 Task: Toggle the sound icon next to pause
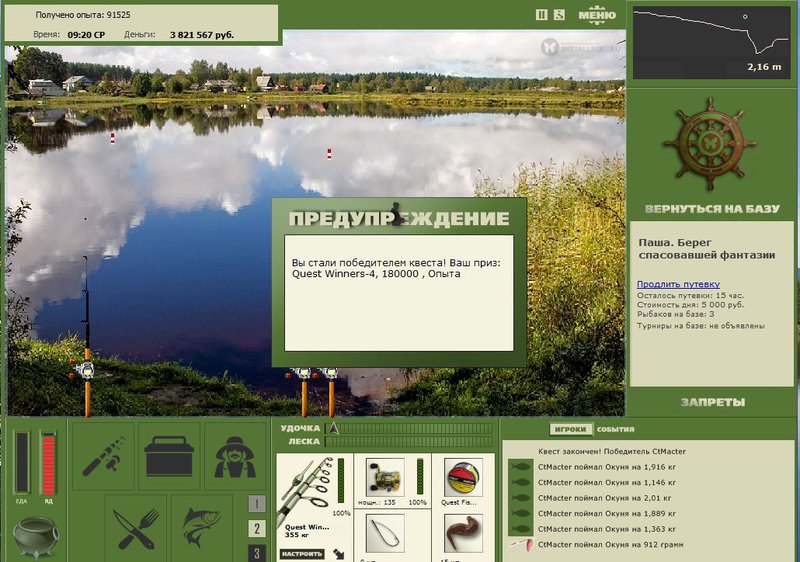click(559, 15)
